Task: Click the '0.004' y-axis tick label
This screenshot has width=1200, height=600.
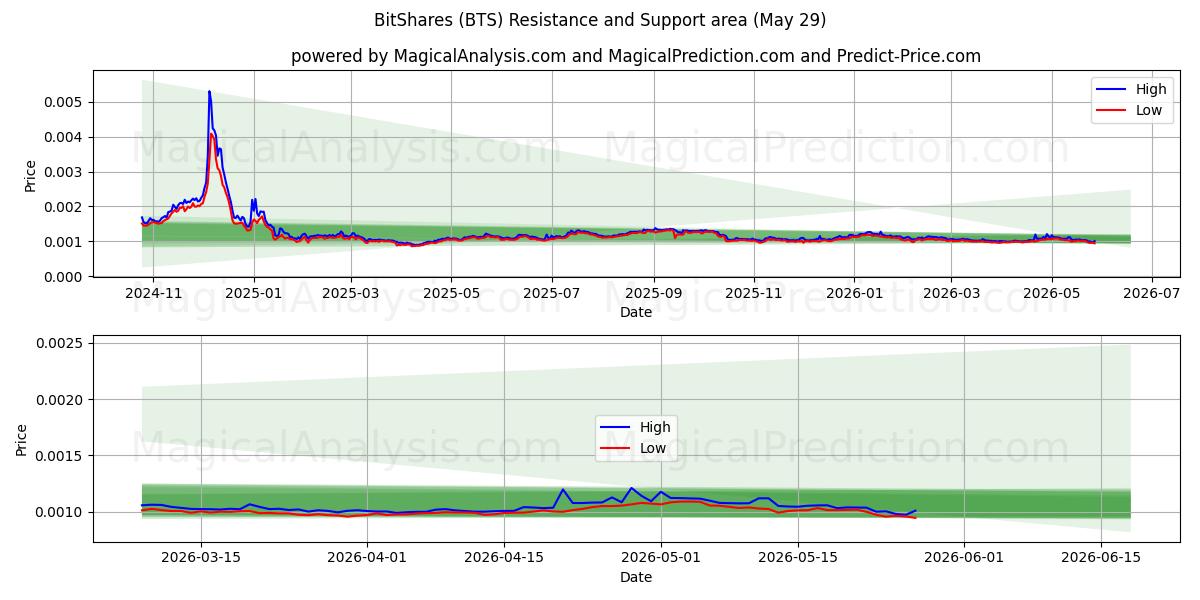Action: (x=65, y=137)
